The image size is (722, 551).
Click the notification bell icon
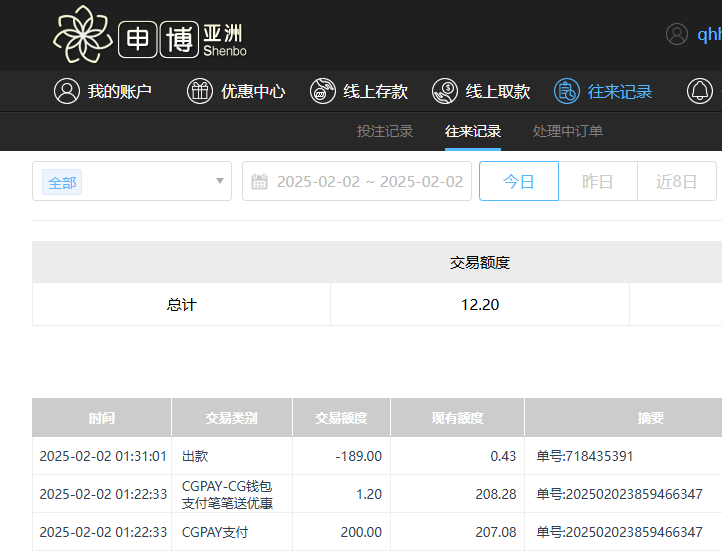coord(700,91)
